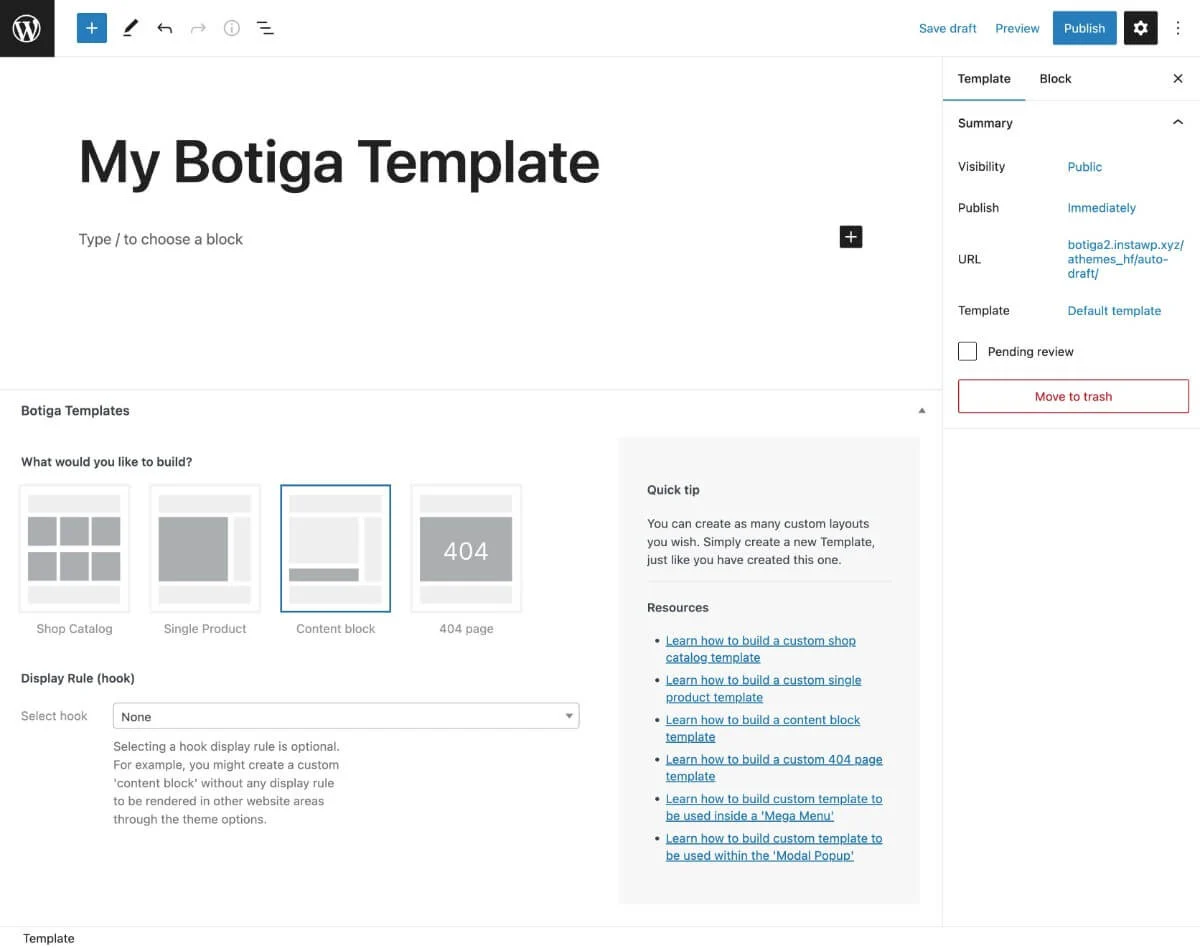Open custom shop catalog template guide
Screen dimensions: 1200x948
[x=761, y=649]
